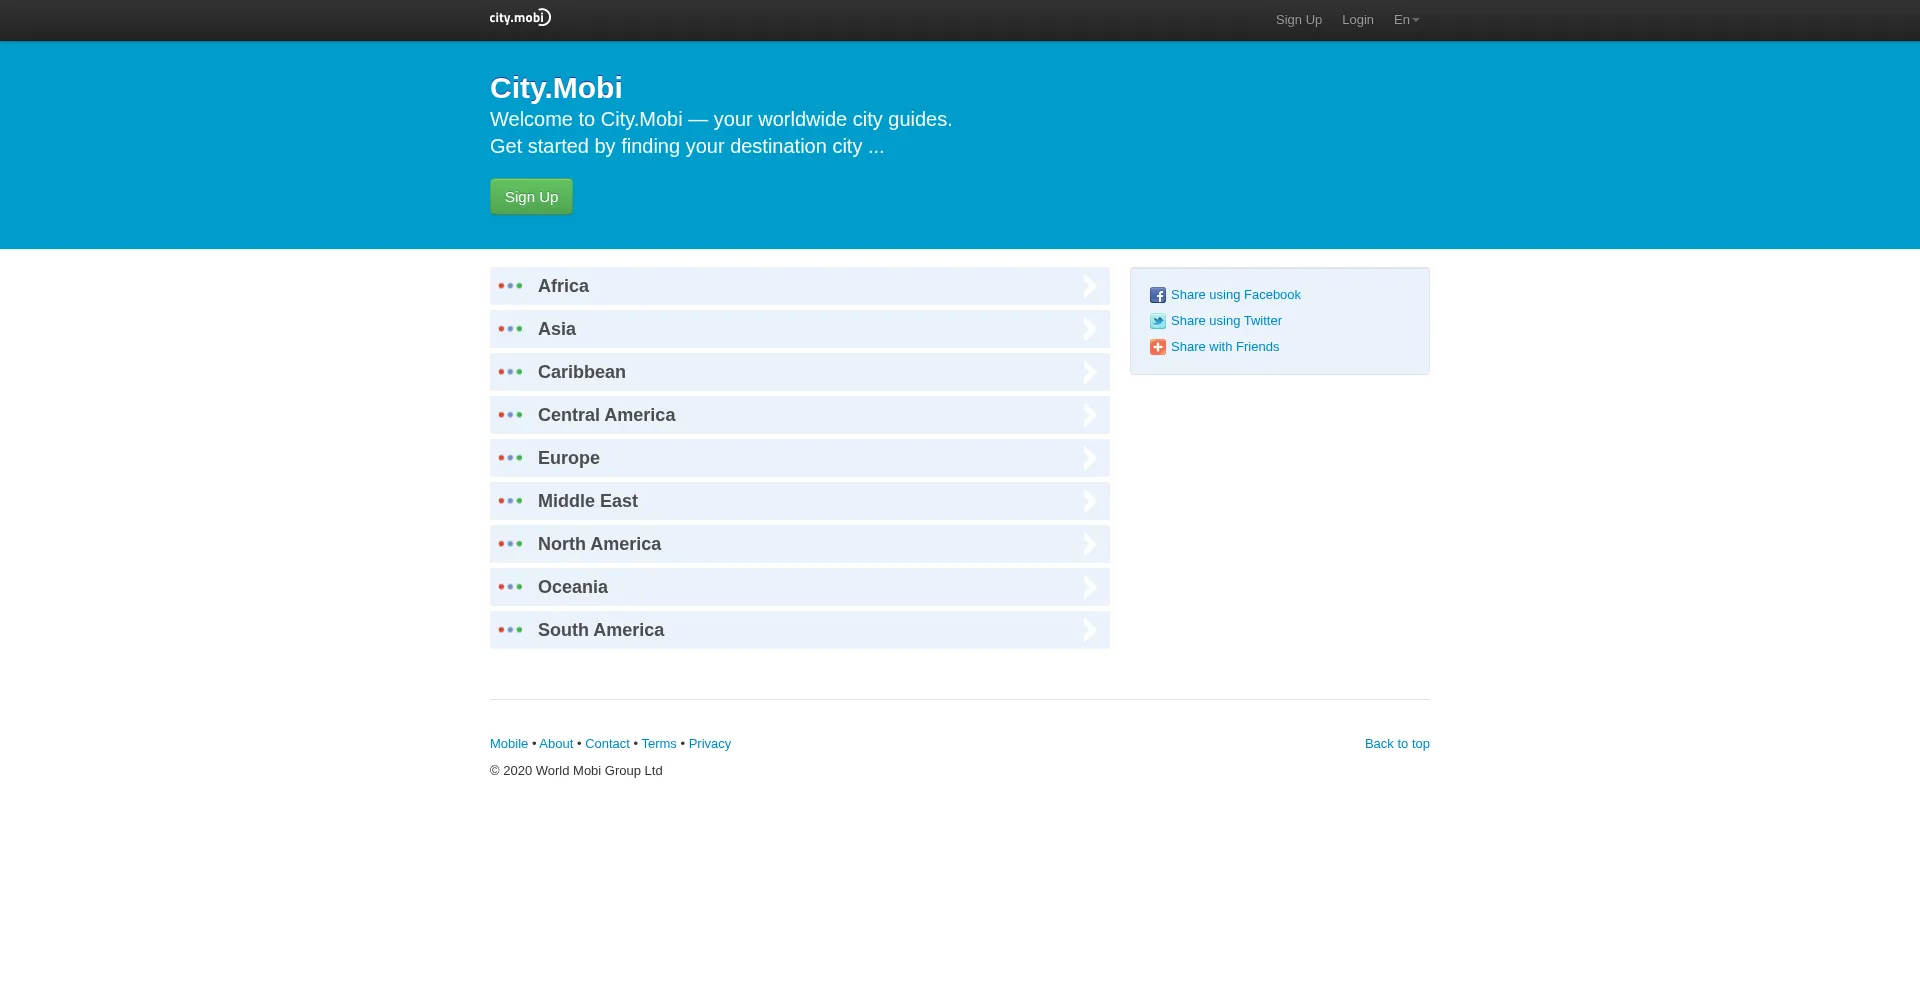Select the Africa region label
The width and height of the screenshot is (1920, 993).
tap(563, 286)
